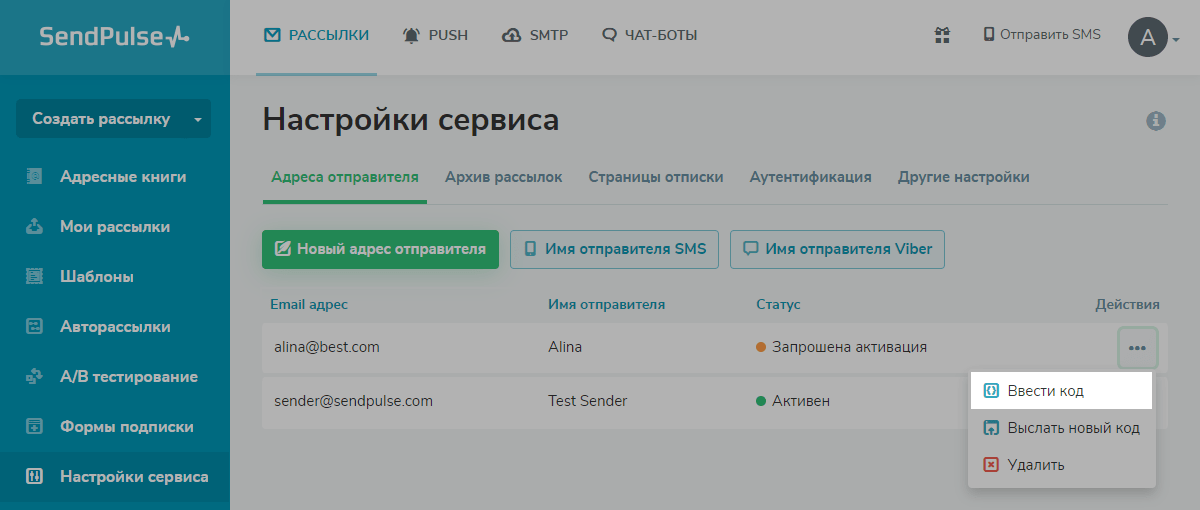Open the Аутентификация tab

pyautogui.click(x=811, y=177)
